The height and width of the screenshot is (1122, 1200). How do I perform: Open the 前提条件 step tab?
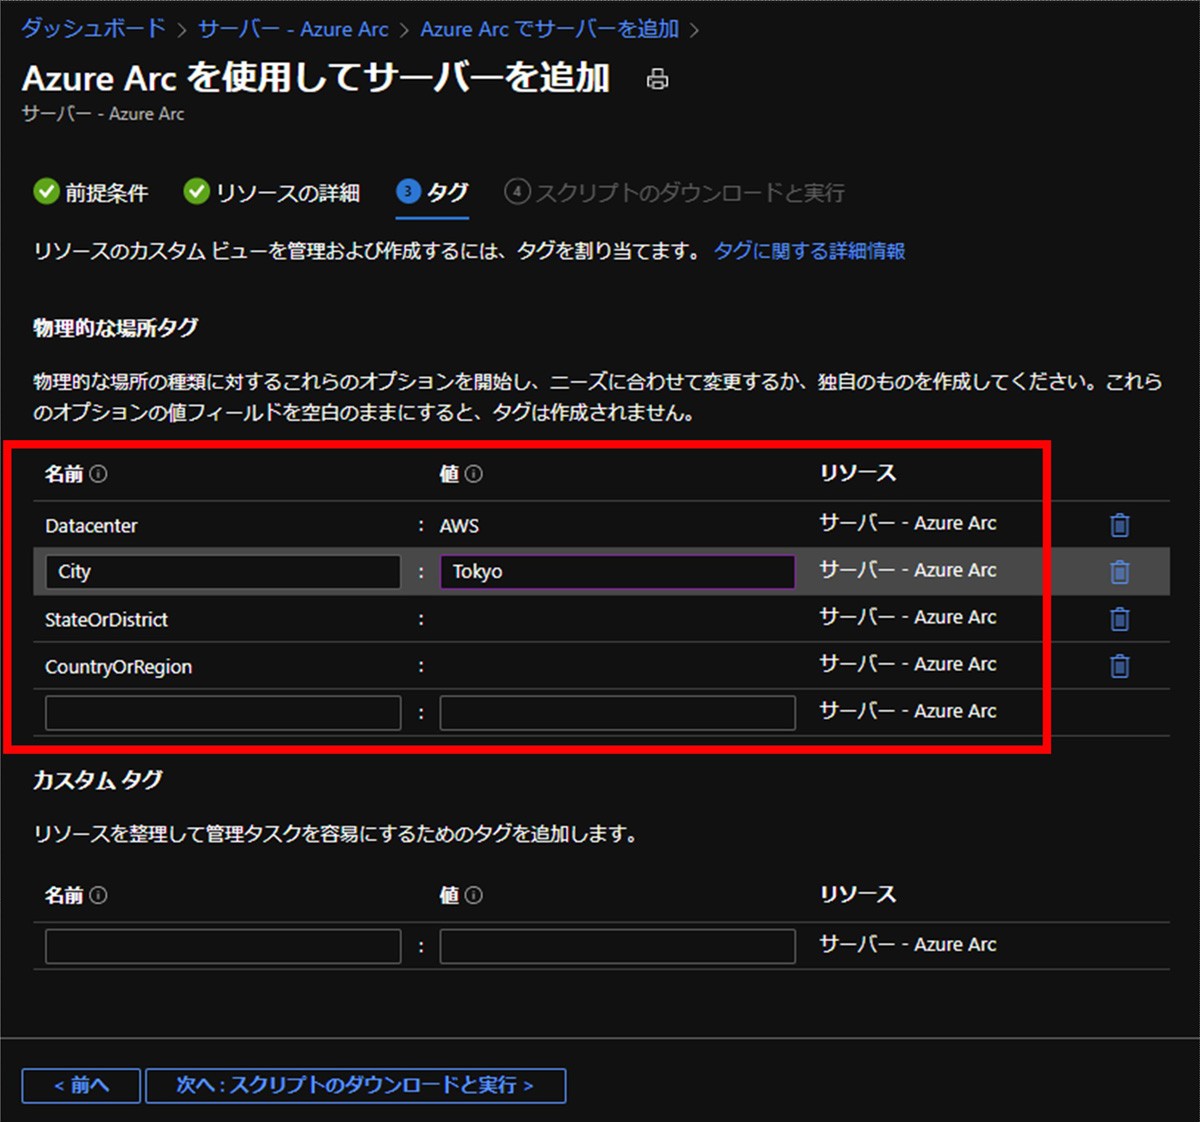coord(90,192)
